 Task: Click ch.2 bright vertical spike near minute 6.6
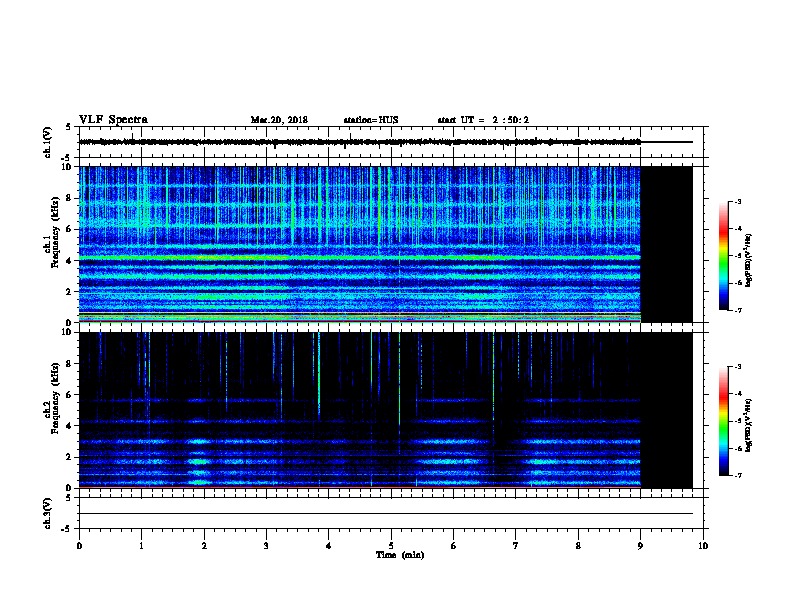pyautogui.click(x=493, y=376)
